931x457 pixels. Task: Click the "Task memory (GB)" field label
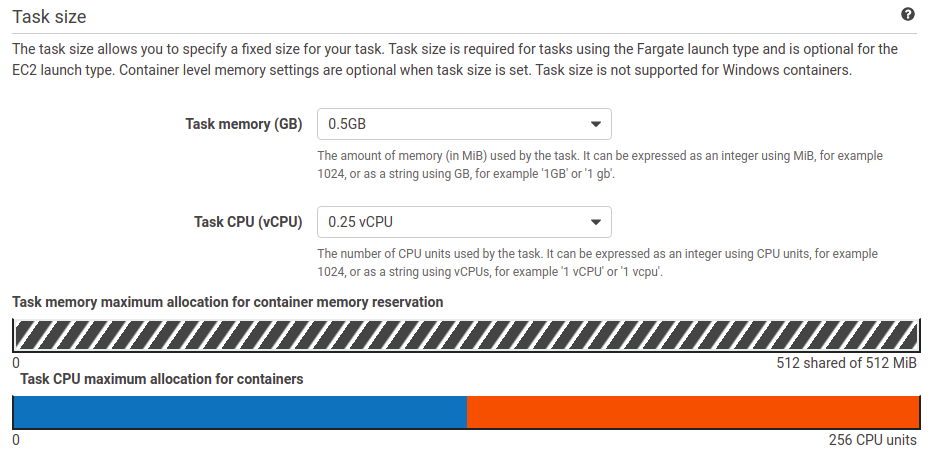coord(243,124)
